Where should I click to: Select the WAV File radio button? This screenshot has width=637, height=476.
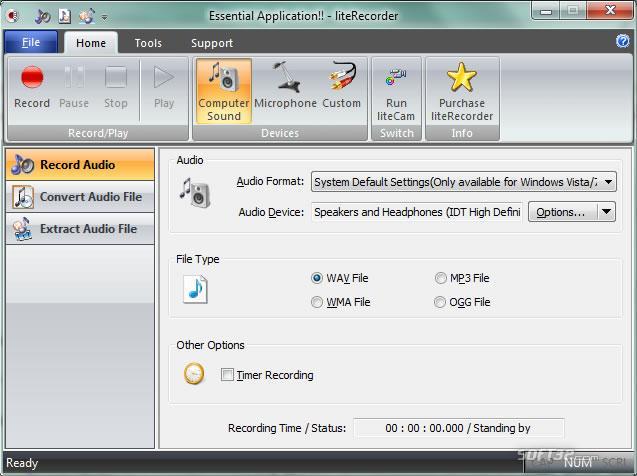(316, 278)
